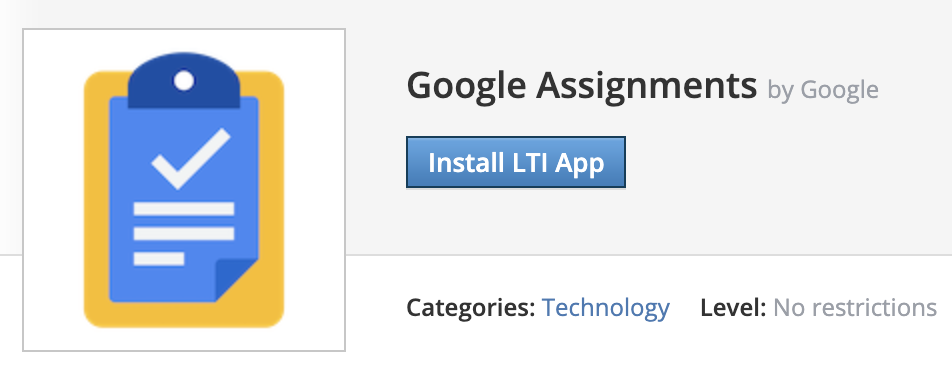Click the Level label
The height and width of the screenshot is (372, 952).
tap(733, 308)
